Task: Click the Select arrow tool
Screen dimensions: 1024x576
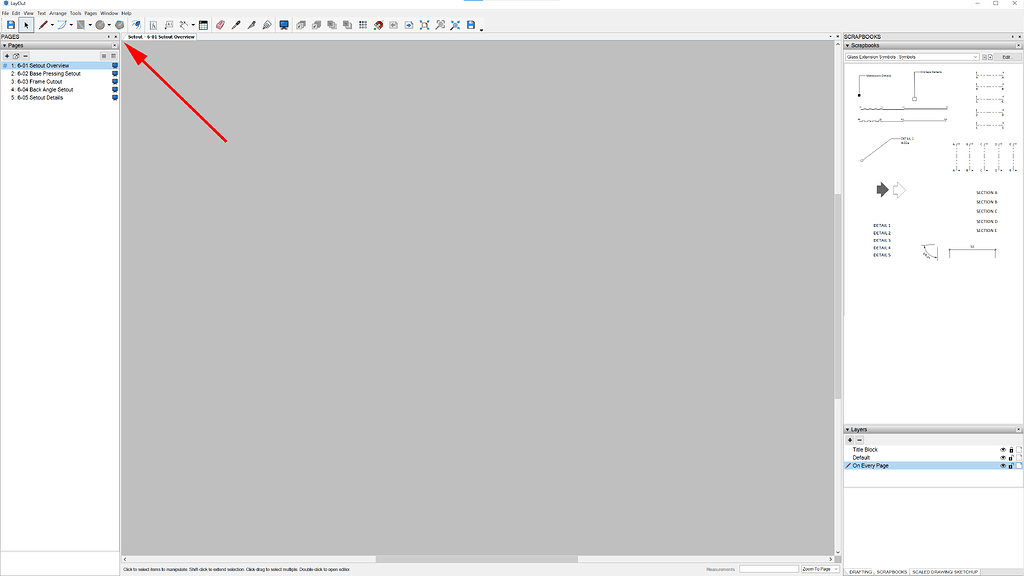Action: [x=25, y=25]
